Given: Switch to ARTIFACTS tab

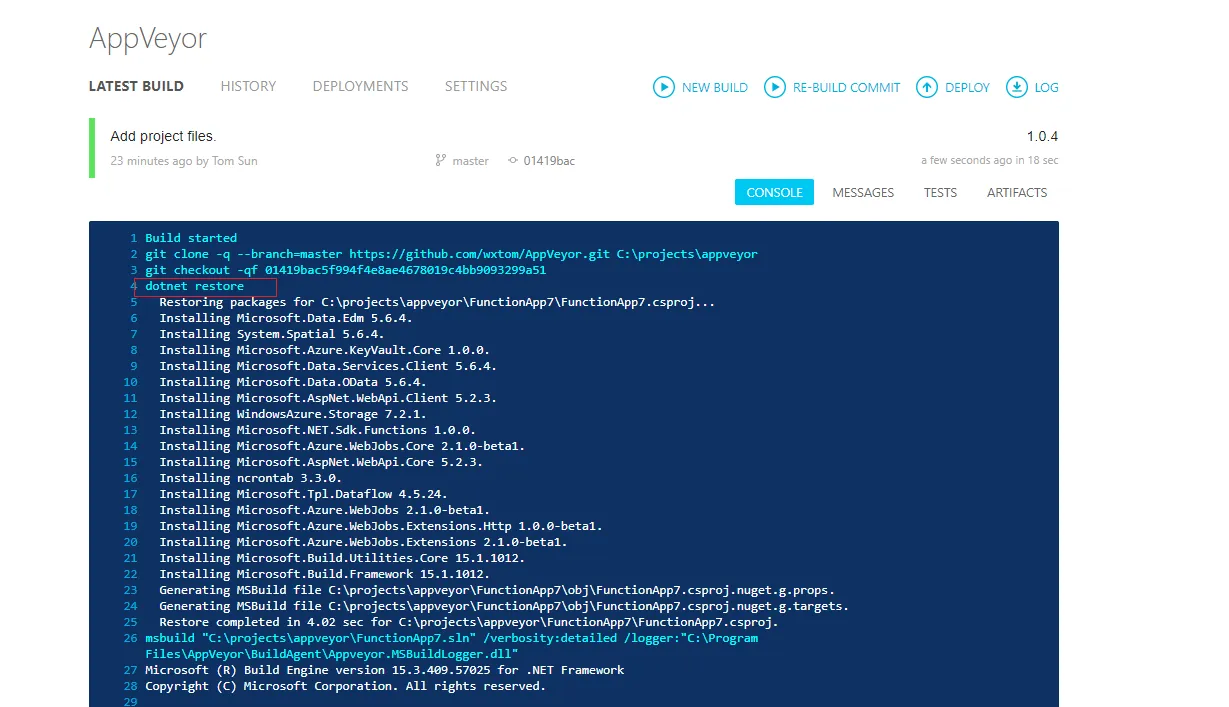Looking at the screenshot, I should (x=1017, y=192).
